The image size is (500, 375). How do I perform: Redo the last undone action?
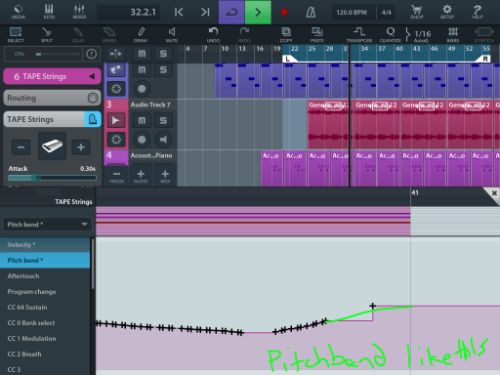point(244,35)
